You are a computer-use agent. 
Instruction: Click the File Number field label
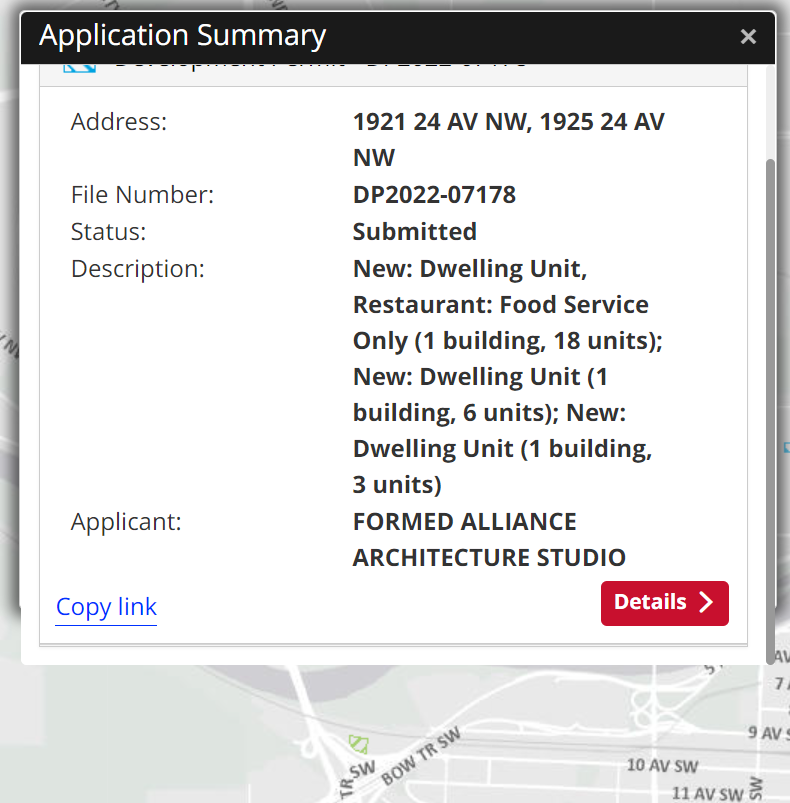142,194
